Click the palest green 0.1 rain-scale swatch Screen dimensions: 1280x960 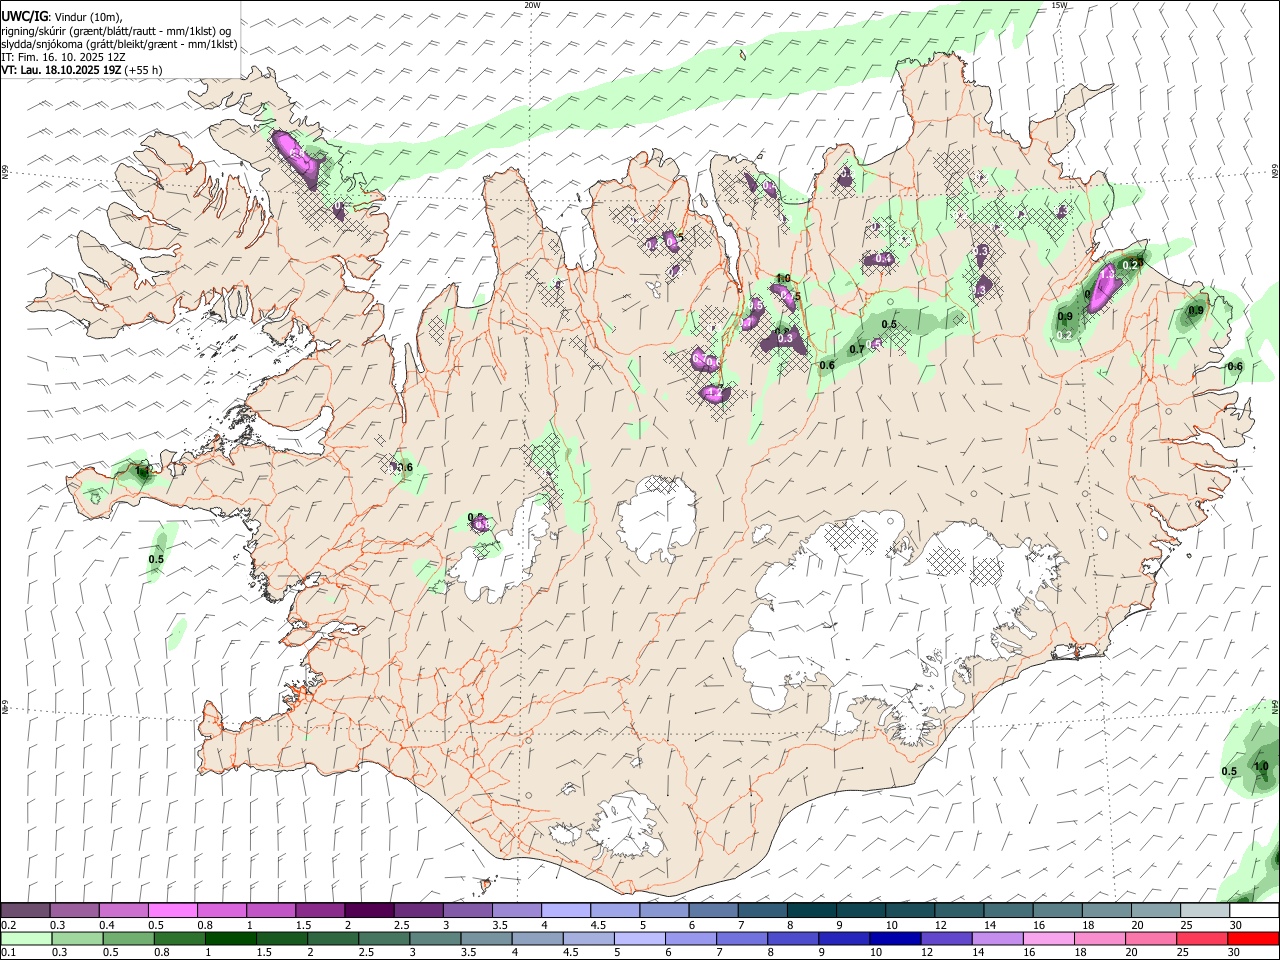26,938
